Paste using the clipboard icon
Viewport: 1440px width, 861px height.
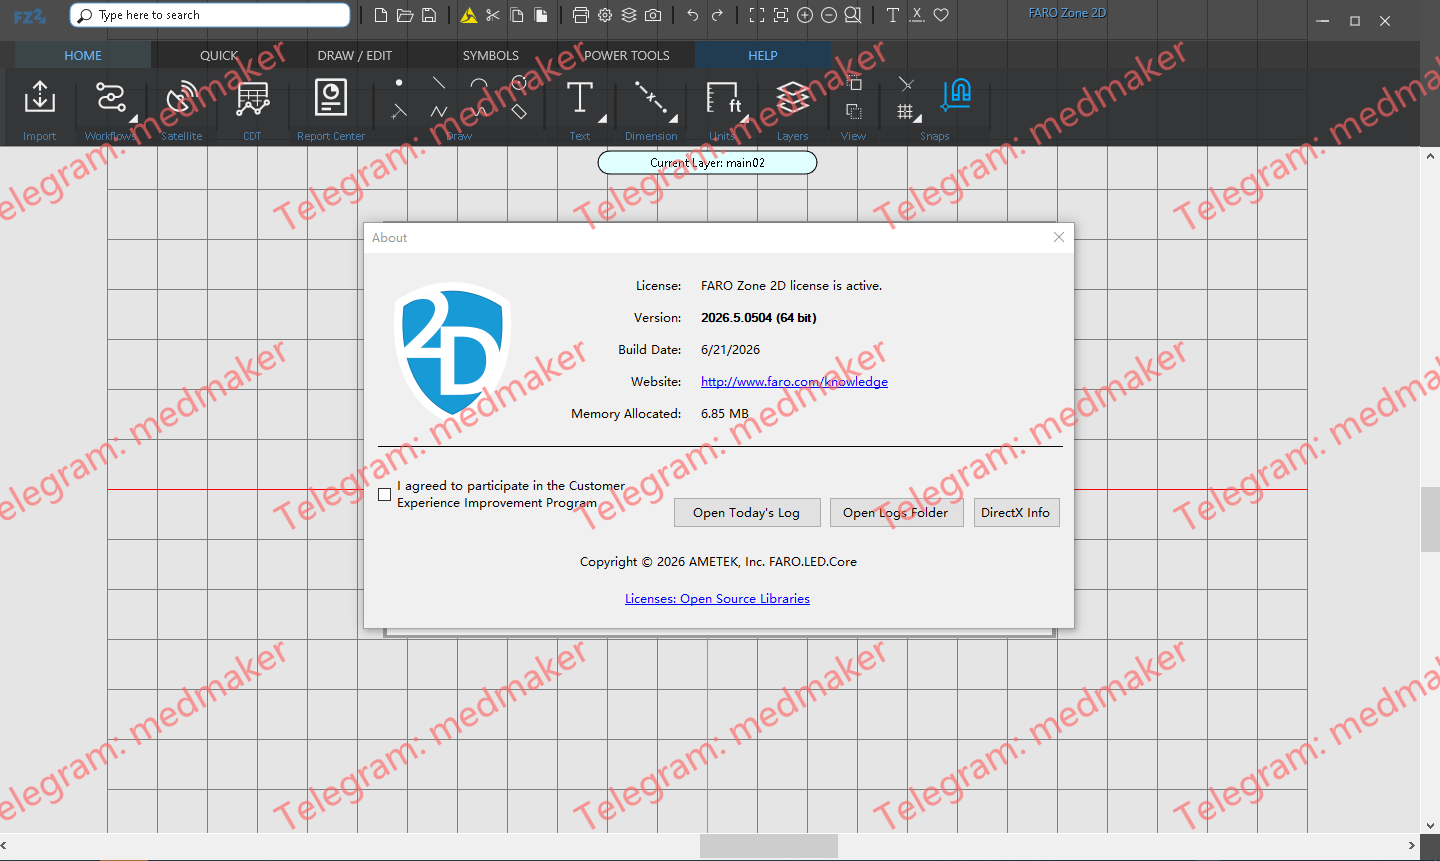point(541,15)
